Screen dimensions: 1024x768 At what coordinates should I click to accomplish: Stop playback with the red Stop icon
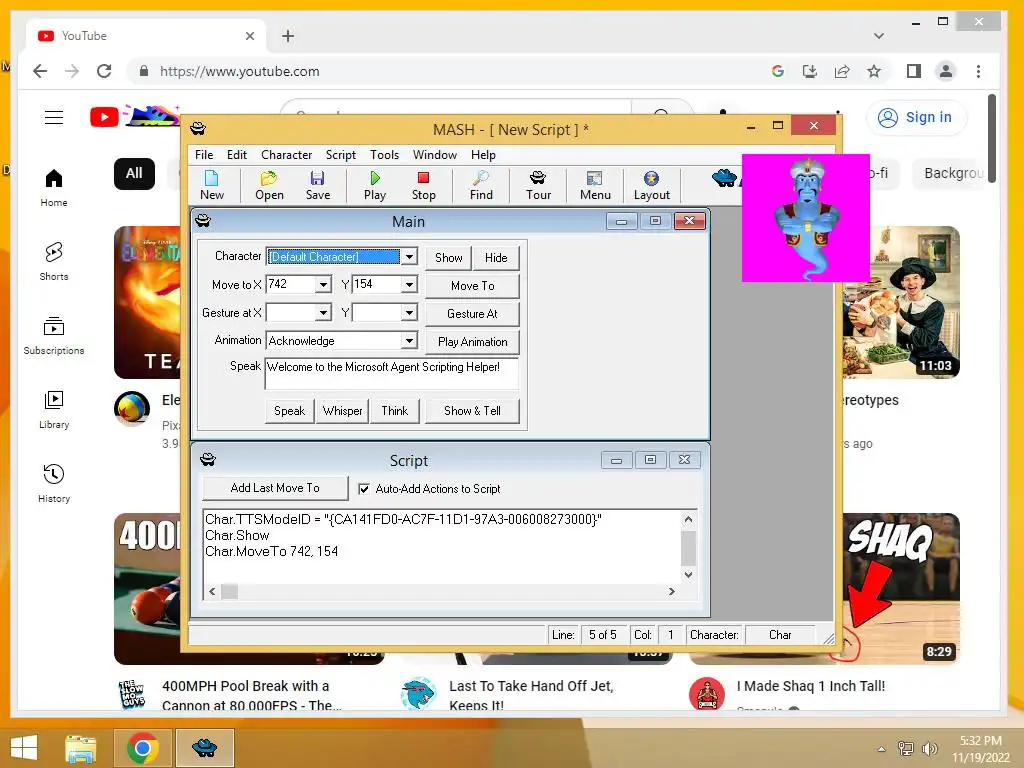tap(423, 185)
